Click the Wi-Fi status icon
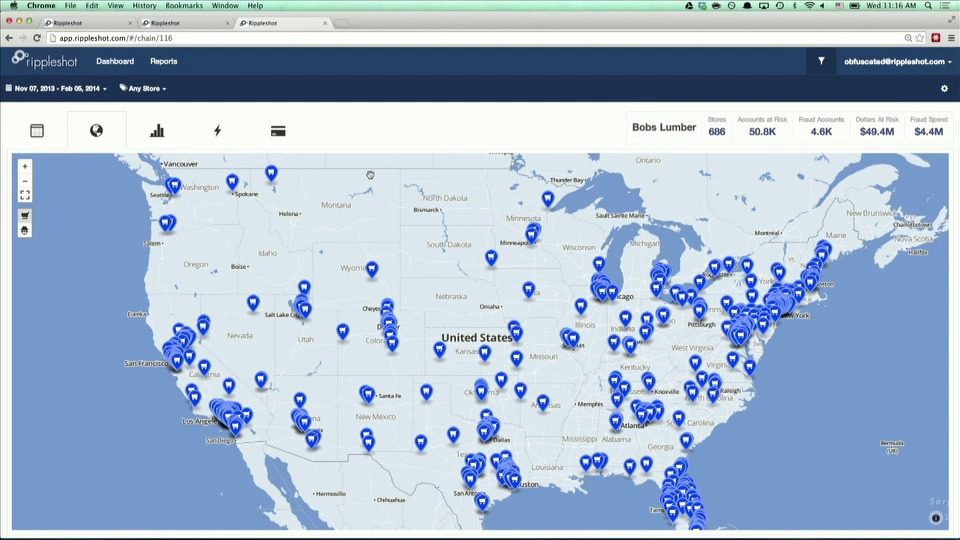Viewport: 960px width, 540px height. 809,6
